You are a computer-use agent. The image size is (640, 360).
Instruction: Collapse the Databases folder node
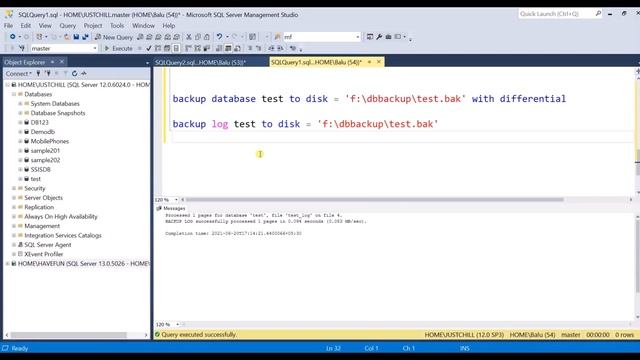coord(14,94)
